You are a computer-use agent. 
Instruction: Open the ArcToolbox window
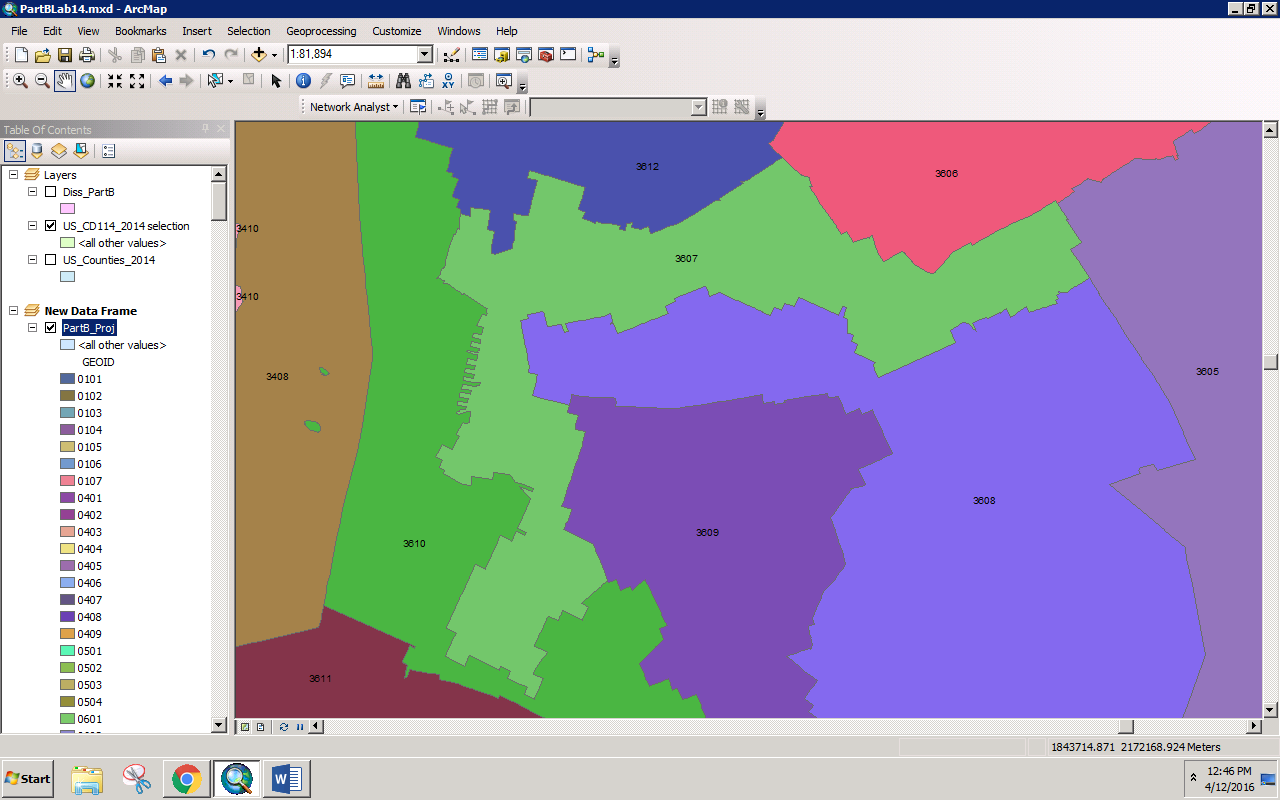(x=545, y=55)
